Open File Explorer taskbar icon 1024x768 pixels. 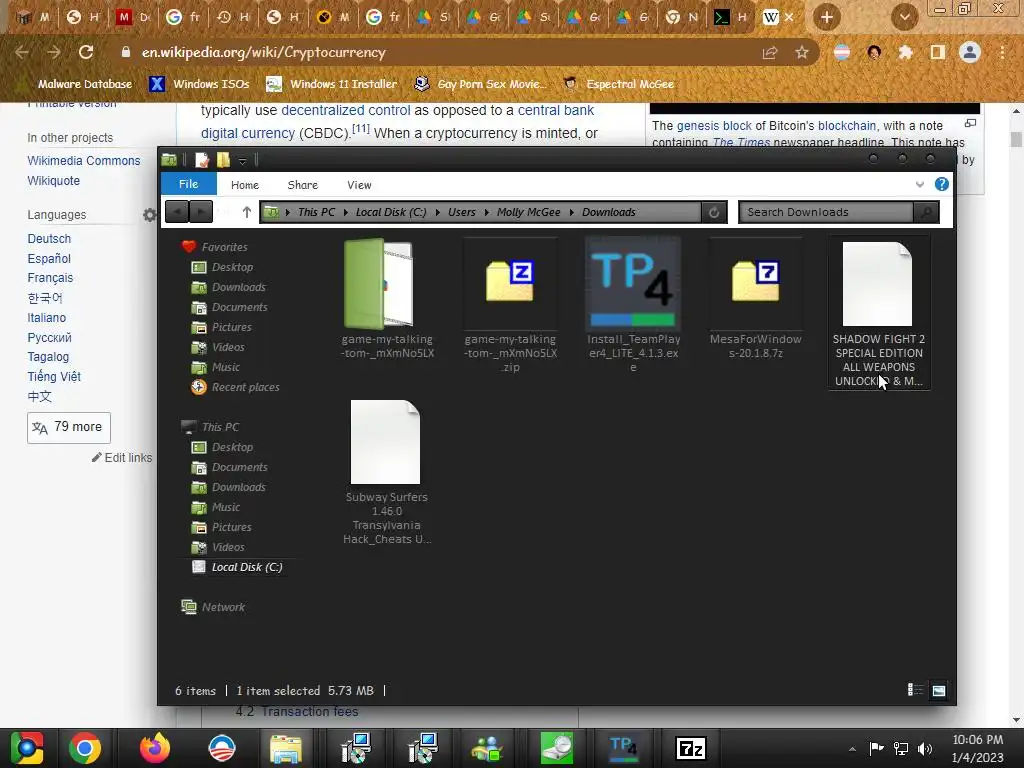[285, 748]
